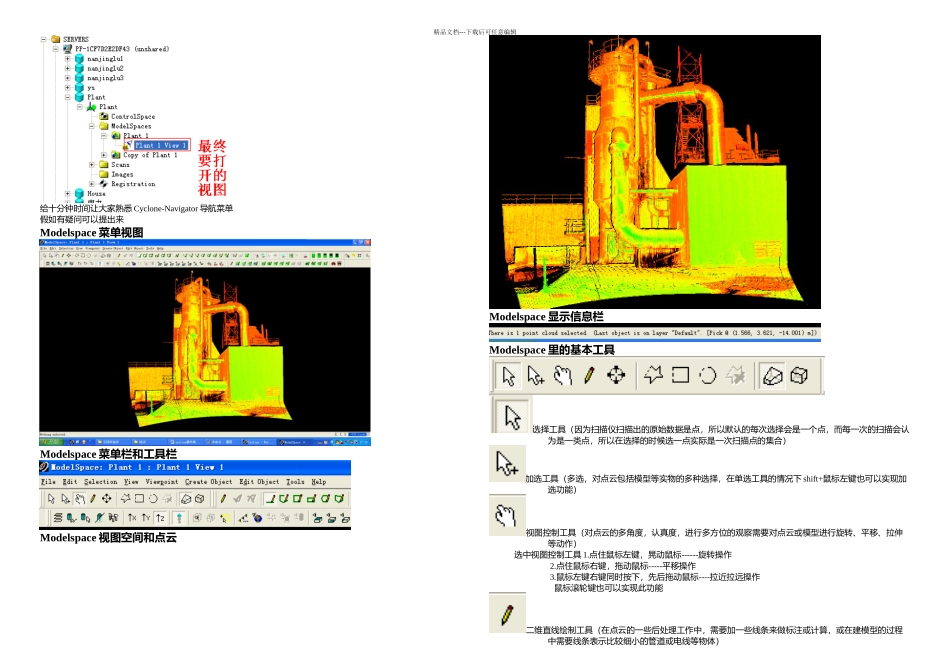The width and height of the screenshot is (950, 672).
Task: Switch to perspective view in ModelSpace menu-bar toolbar
Action: [186, 499]
